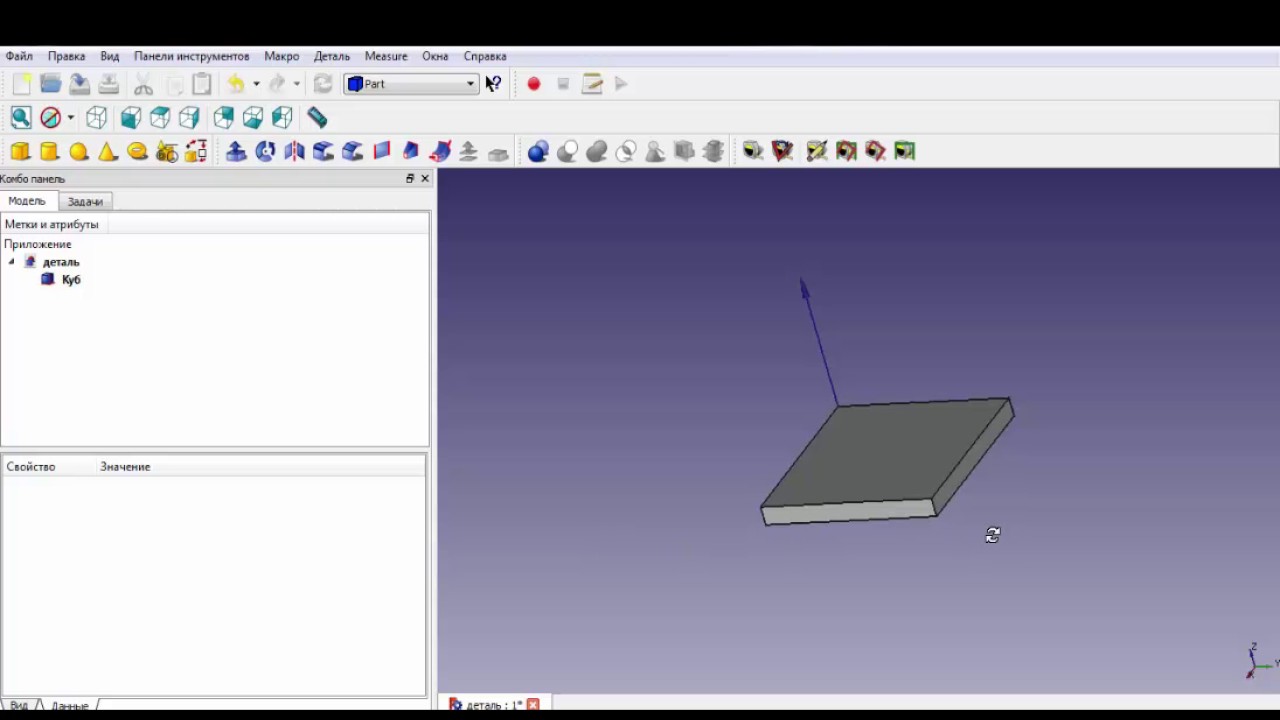
Task: Create a new document with the New icon
Action: pyautogui.click(x=21, y=84)
